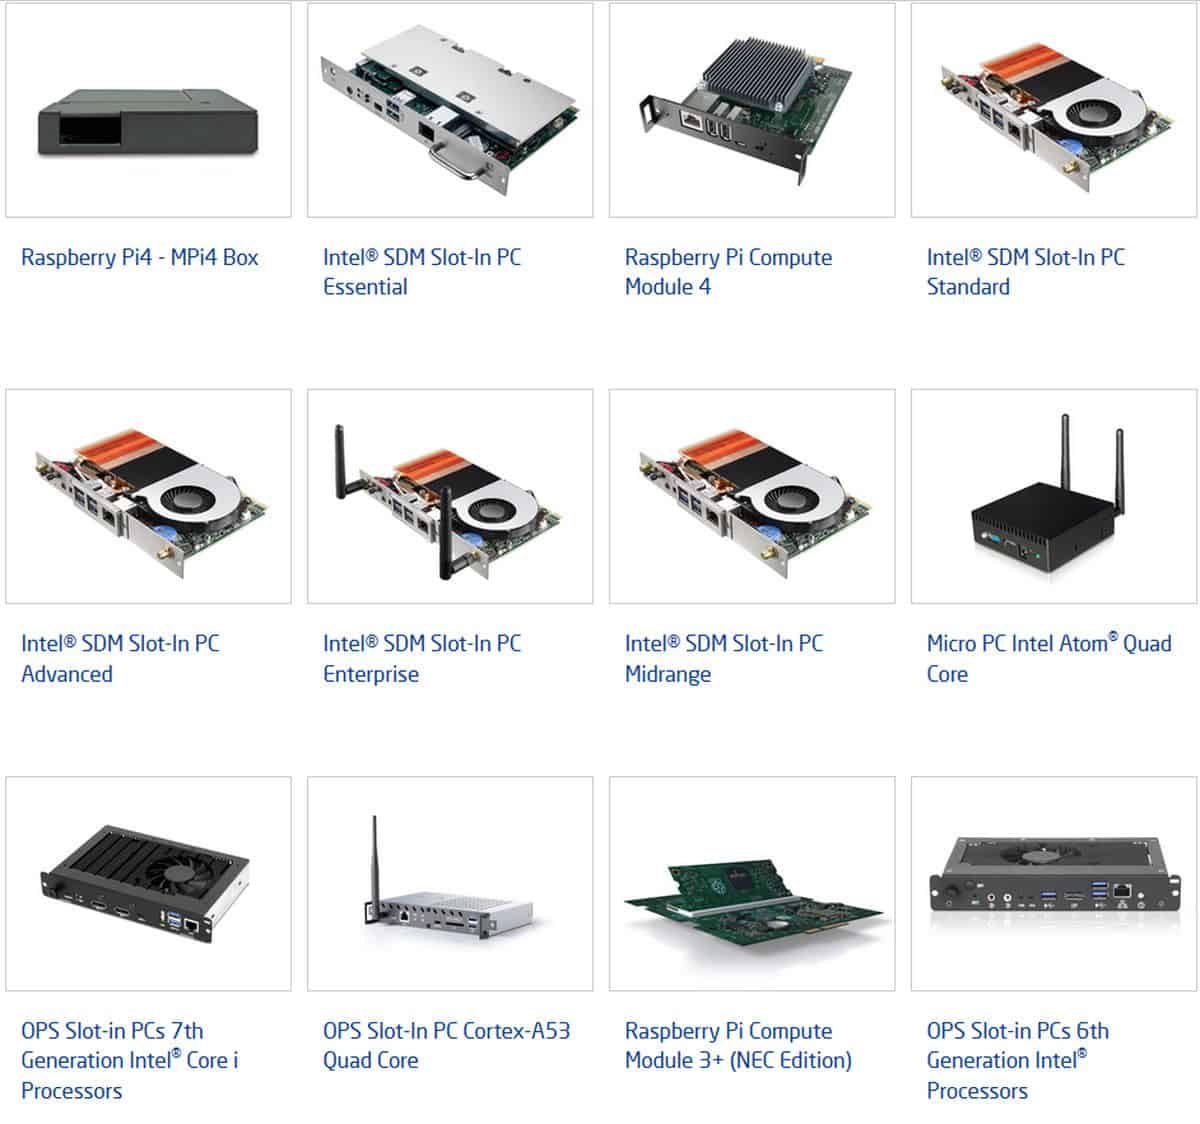Open the Intel SDM Slot-In PC Standard image
Screen dimensions: 1200x1124
coord(1054,110)
